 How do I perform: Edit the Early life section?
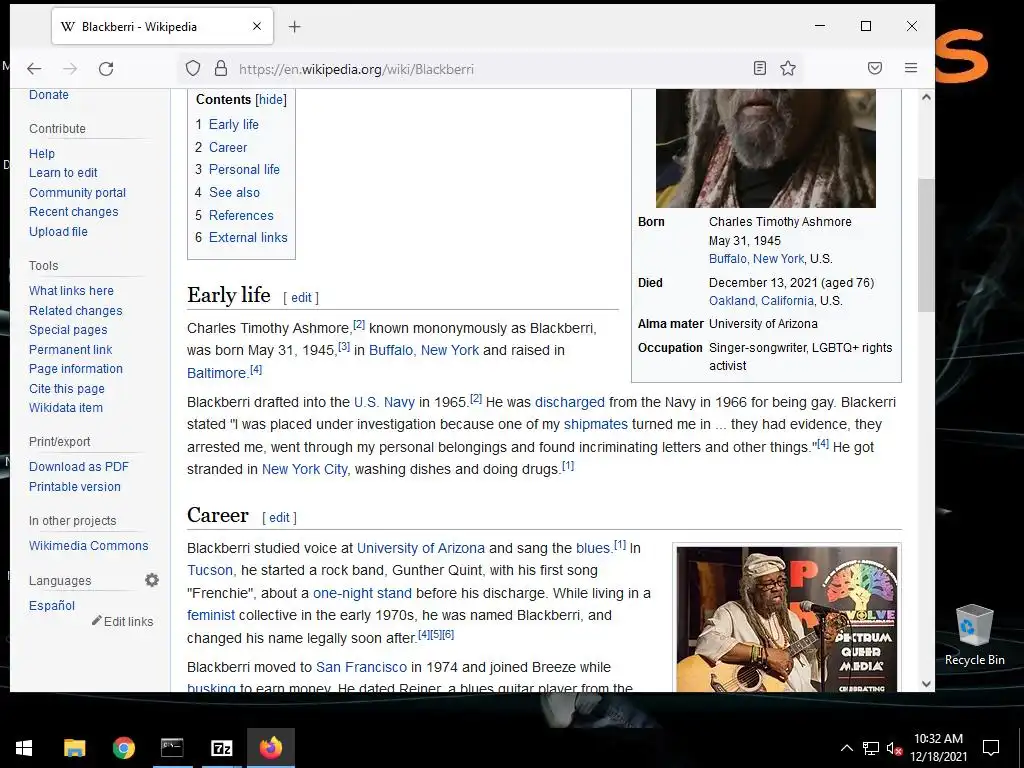tap(301, 297)
